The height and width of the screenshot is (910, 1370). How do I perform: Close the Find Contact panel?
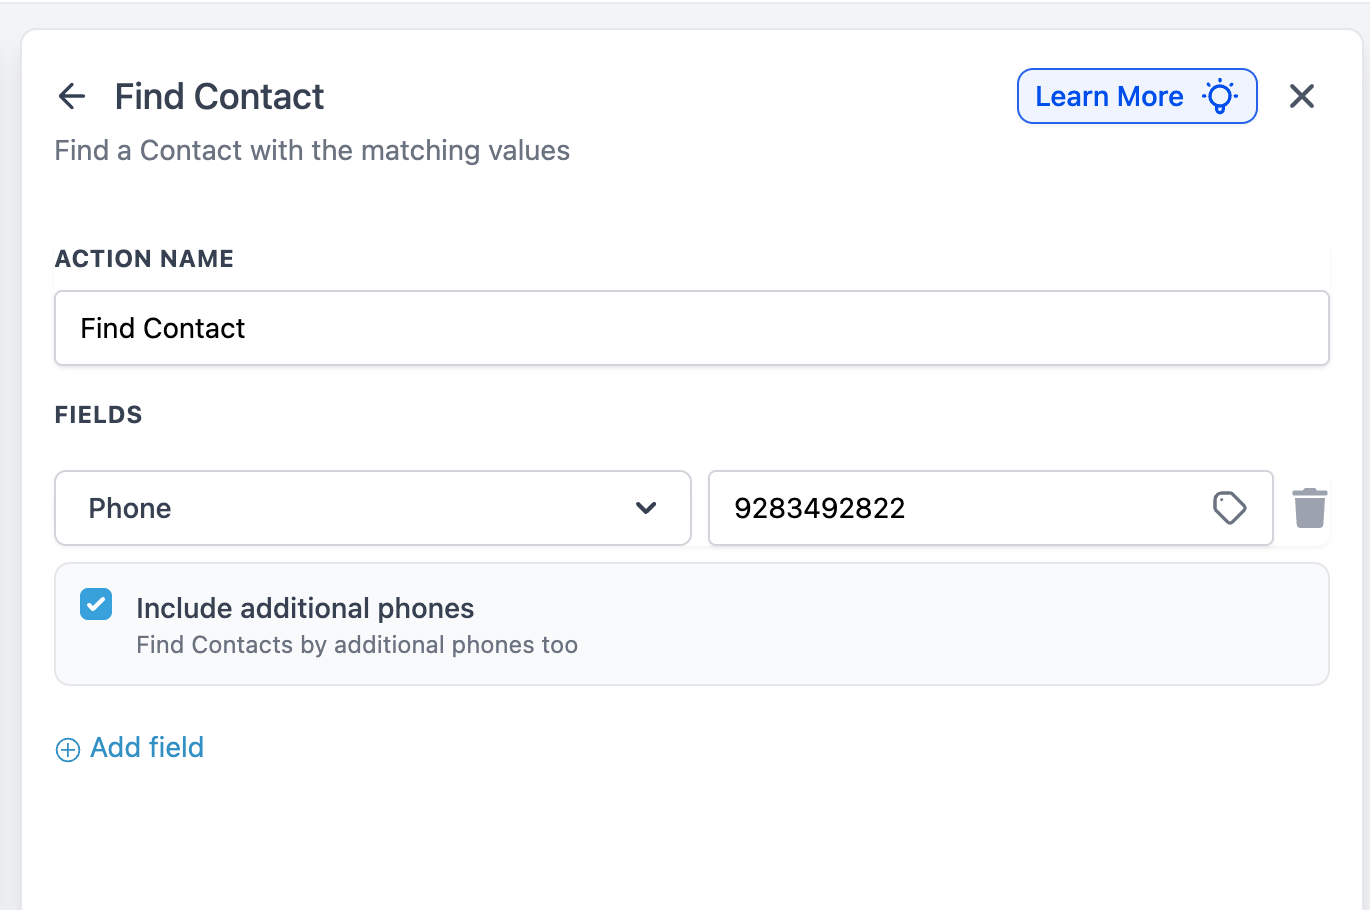[x=1301, y=96]
